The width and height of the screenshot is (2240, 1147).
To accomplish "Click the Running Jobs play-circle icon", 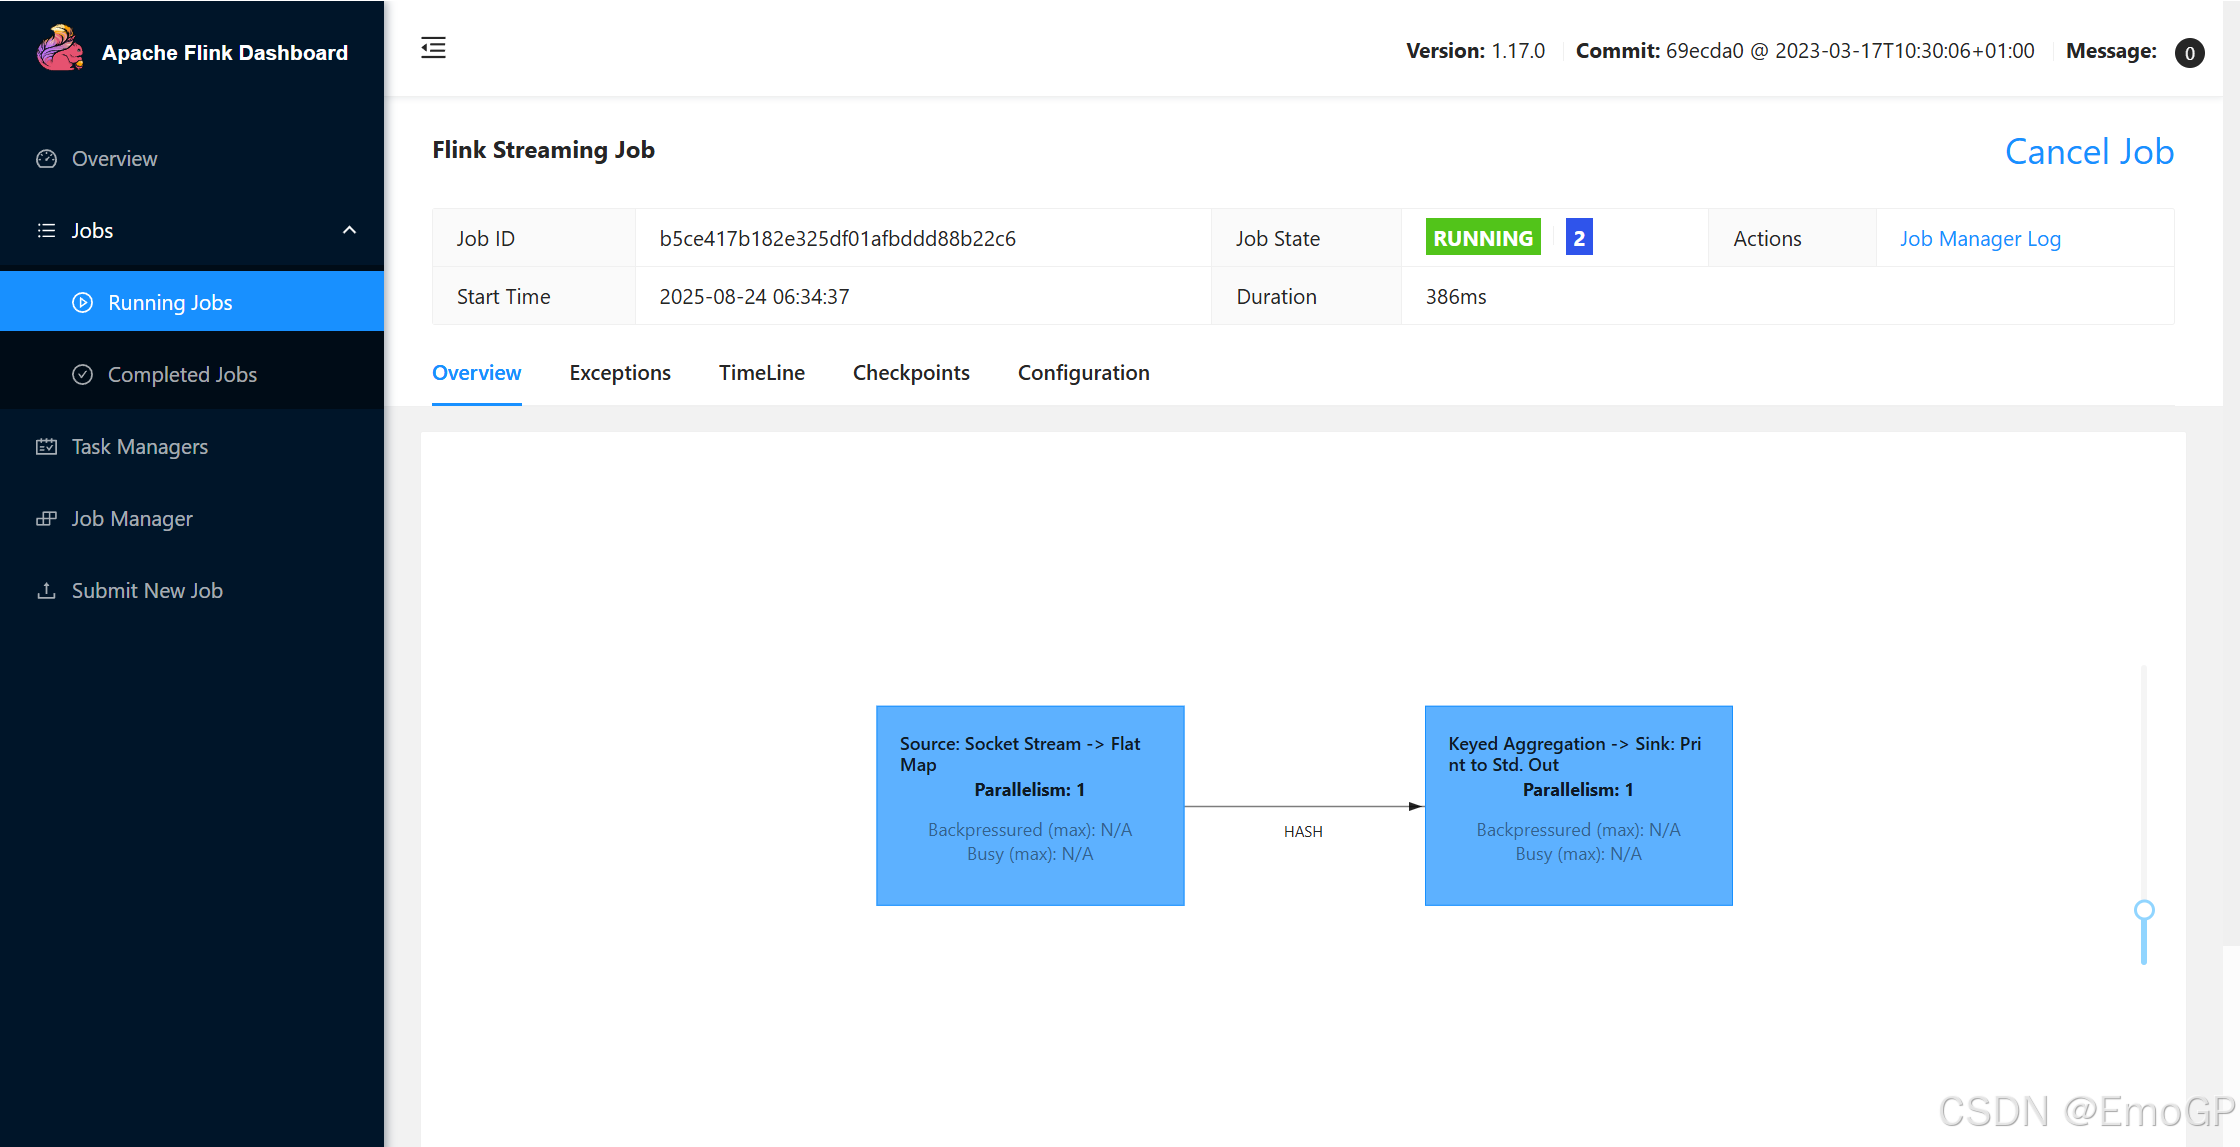I will (83, 303).
